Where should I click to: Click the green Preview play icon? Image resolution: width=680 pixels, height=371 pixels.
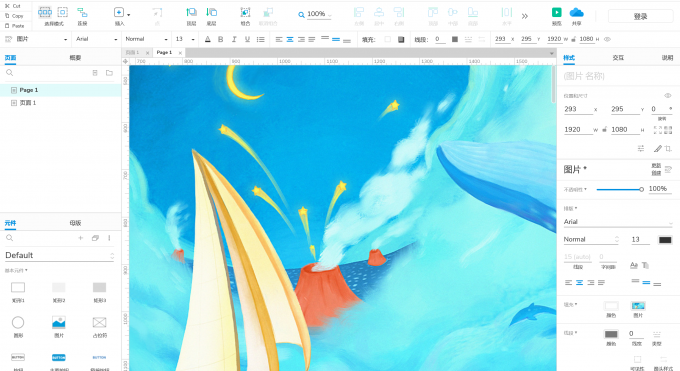(x=556, y=12)
